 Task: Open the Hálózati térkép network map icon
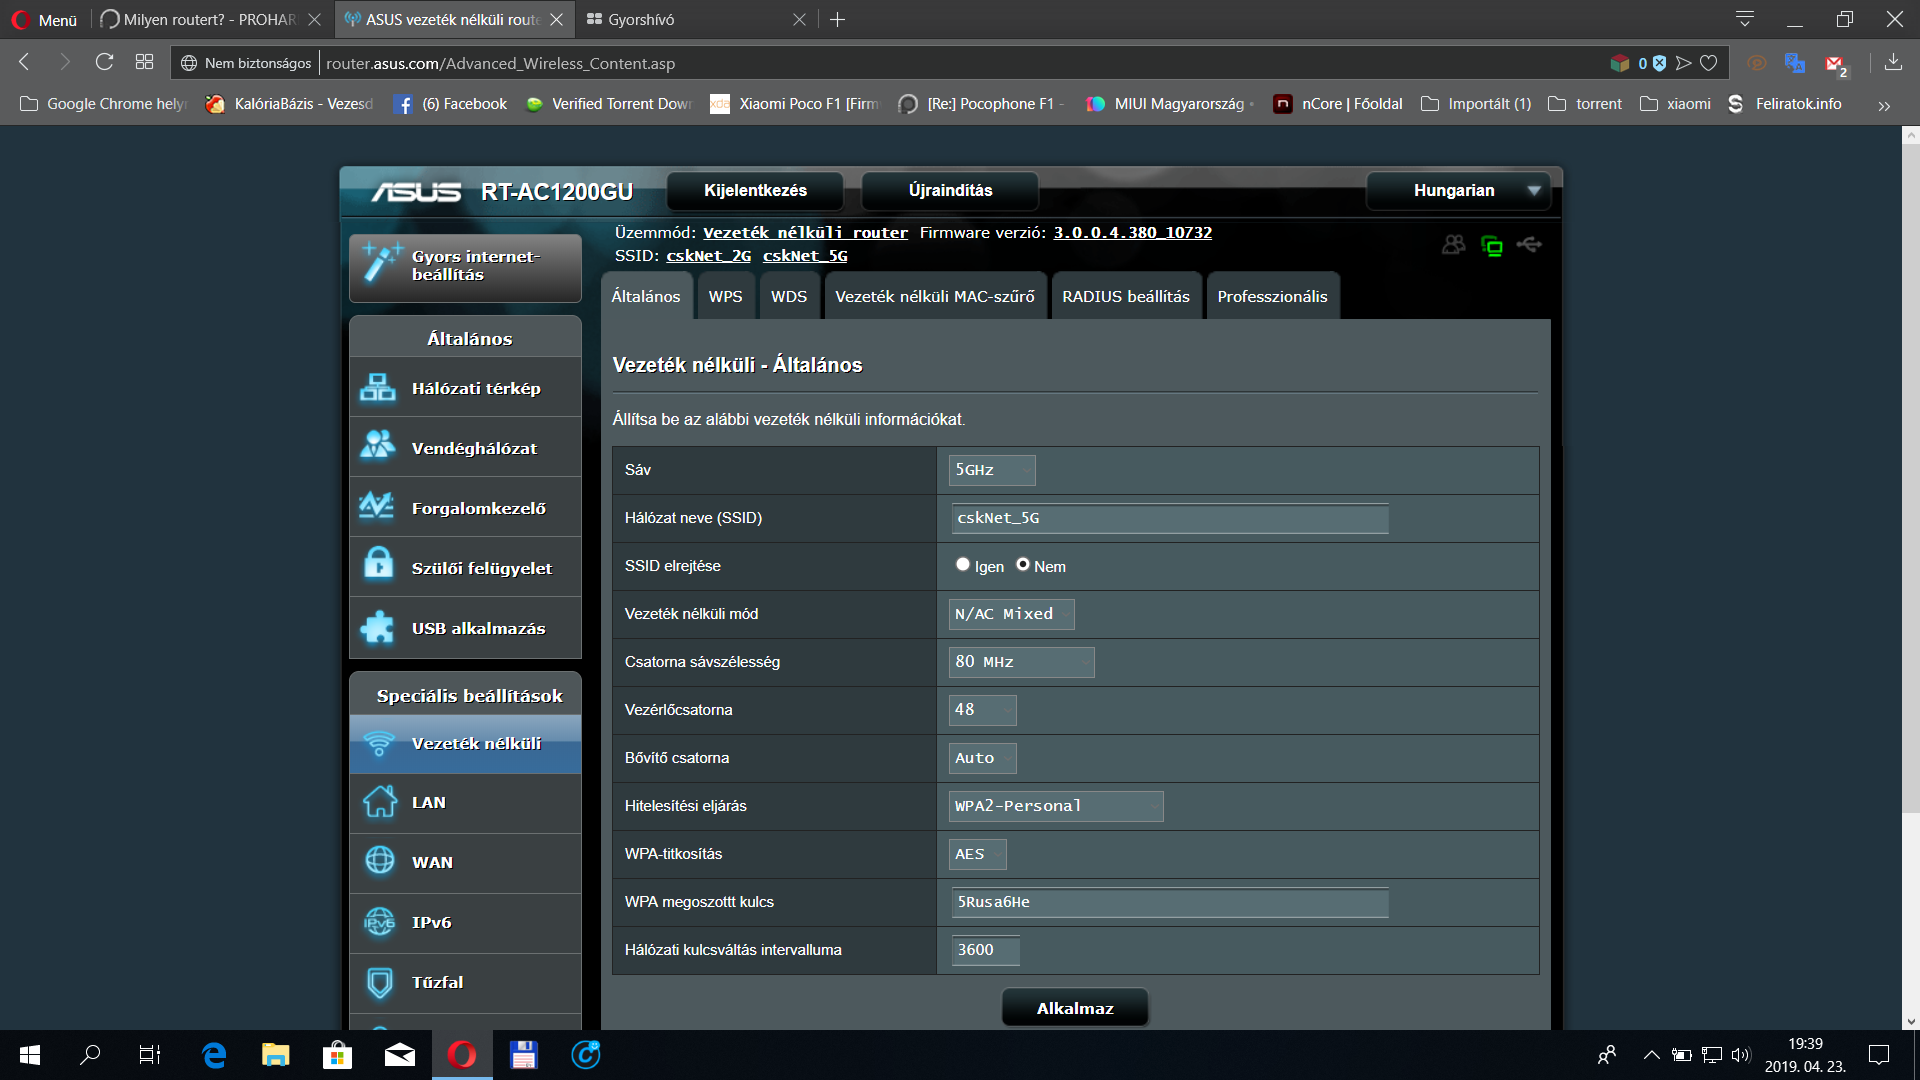click(x=378, y=388)
